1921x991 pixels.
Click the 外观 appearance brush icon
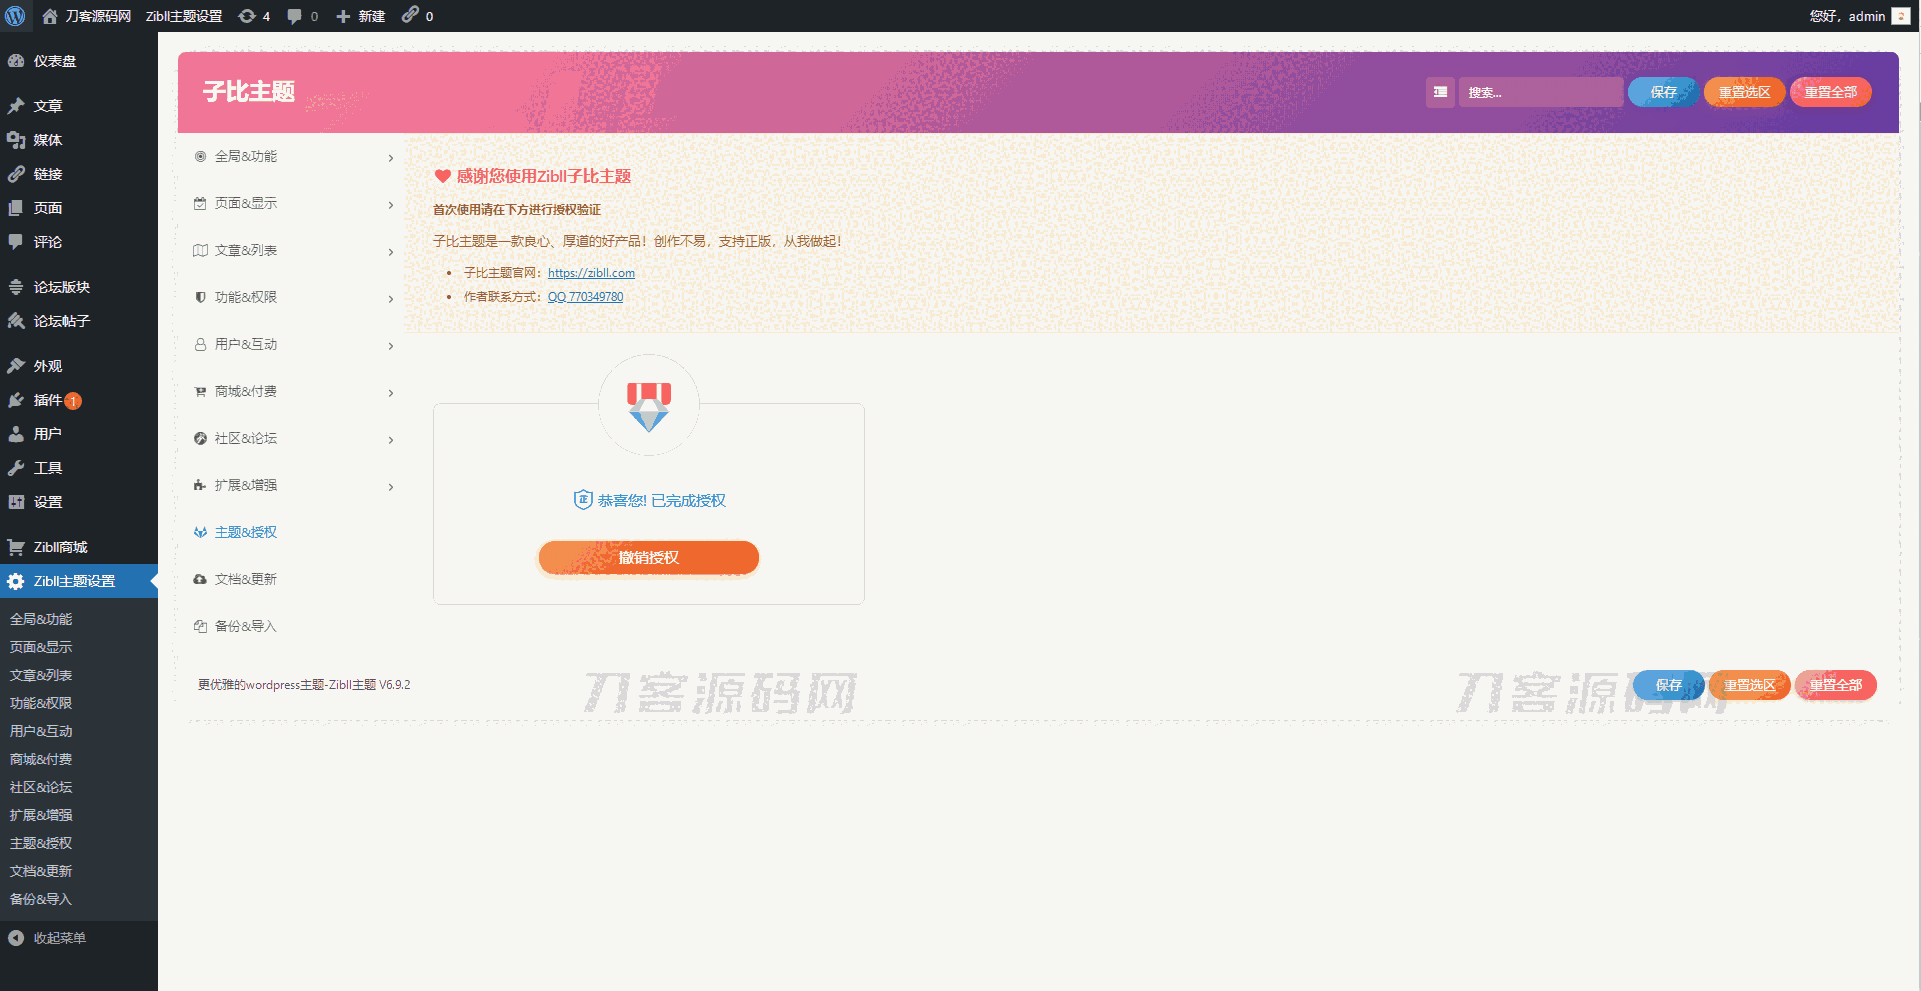click(x=16, y=366)
